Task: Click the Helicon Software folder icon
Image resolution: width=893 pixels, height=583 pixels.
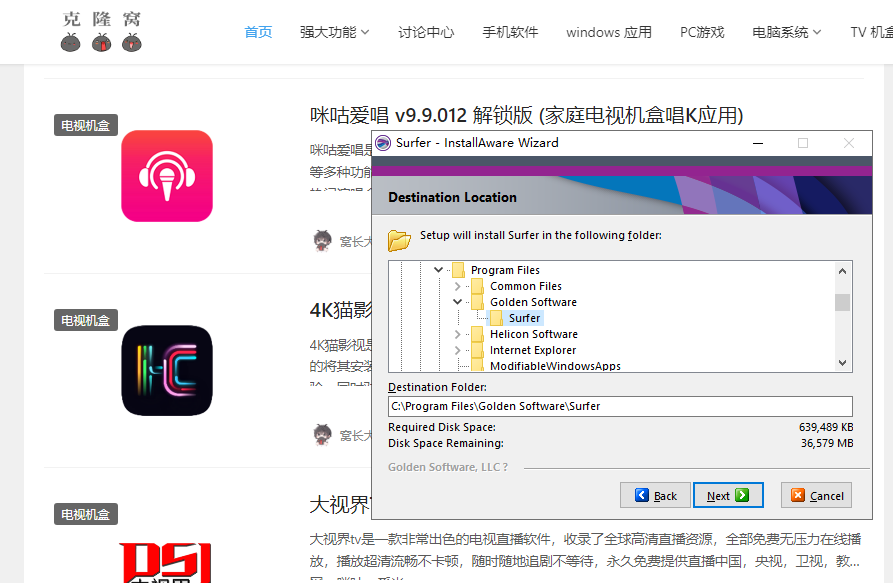Action: (x=478, y=334)
